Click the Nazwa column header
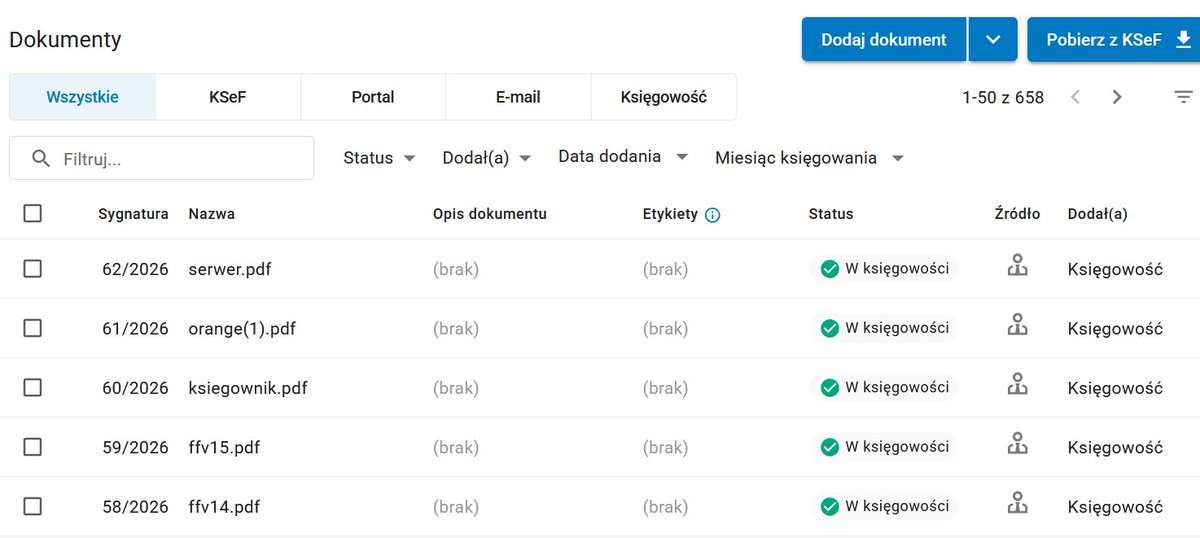 tap(211, 214)
